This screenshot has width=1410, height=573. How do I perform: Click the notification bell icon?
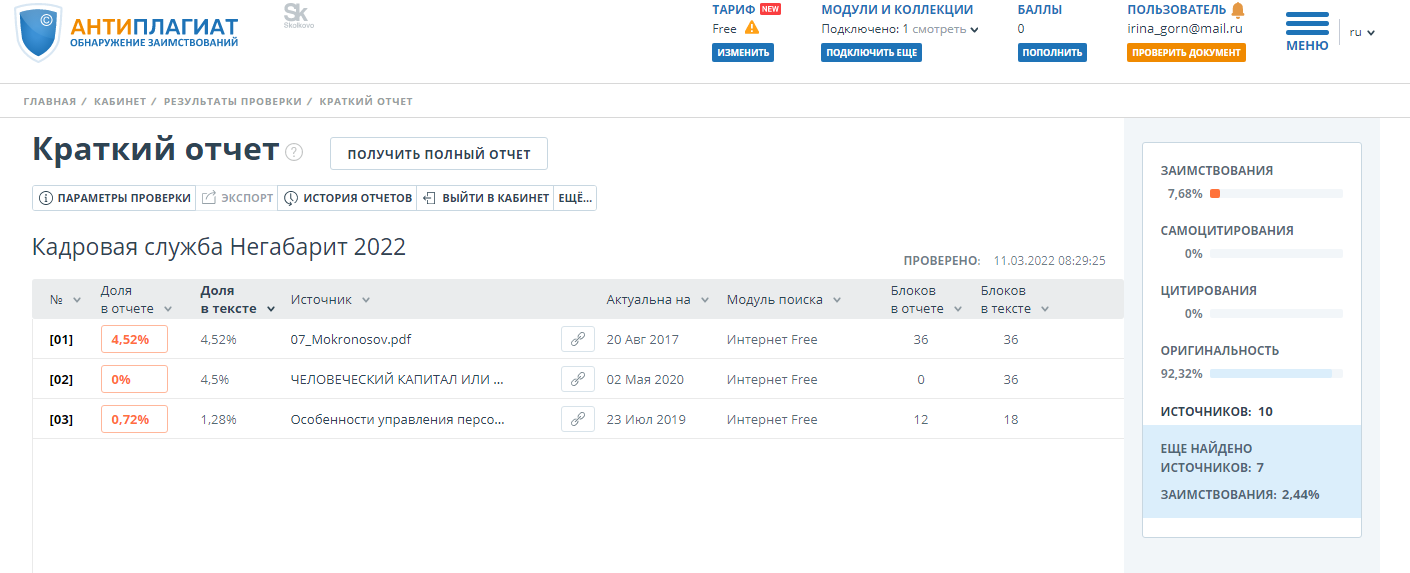[x=1238, y=10]
